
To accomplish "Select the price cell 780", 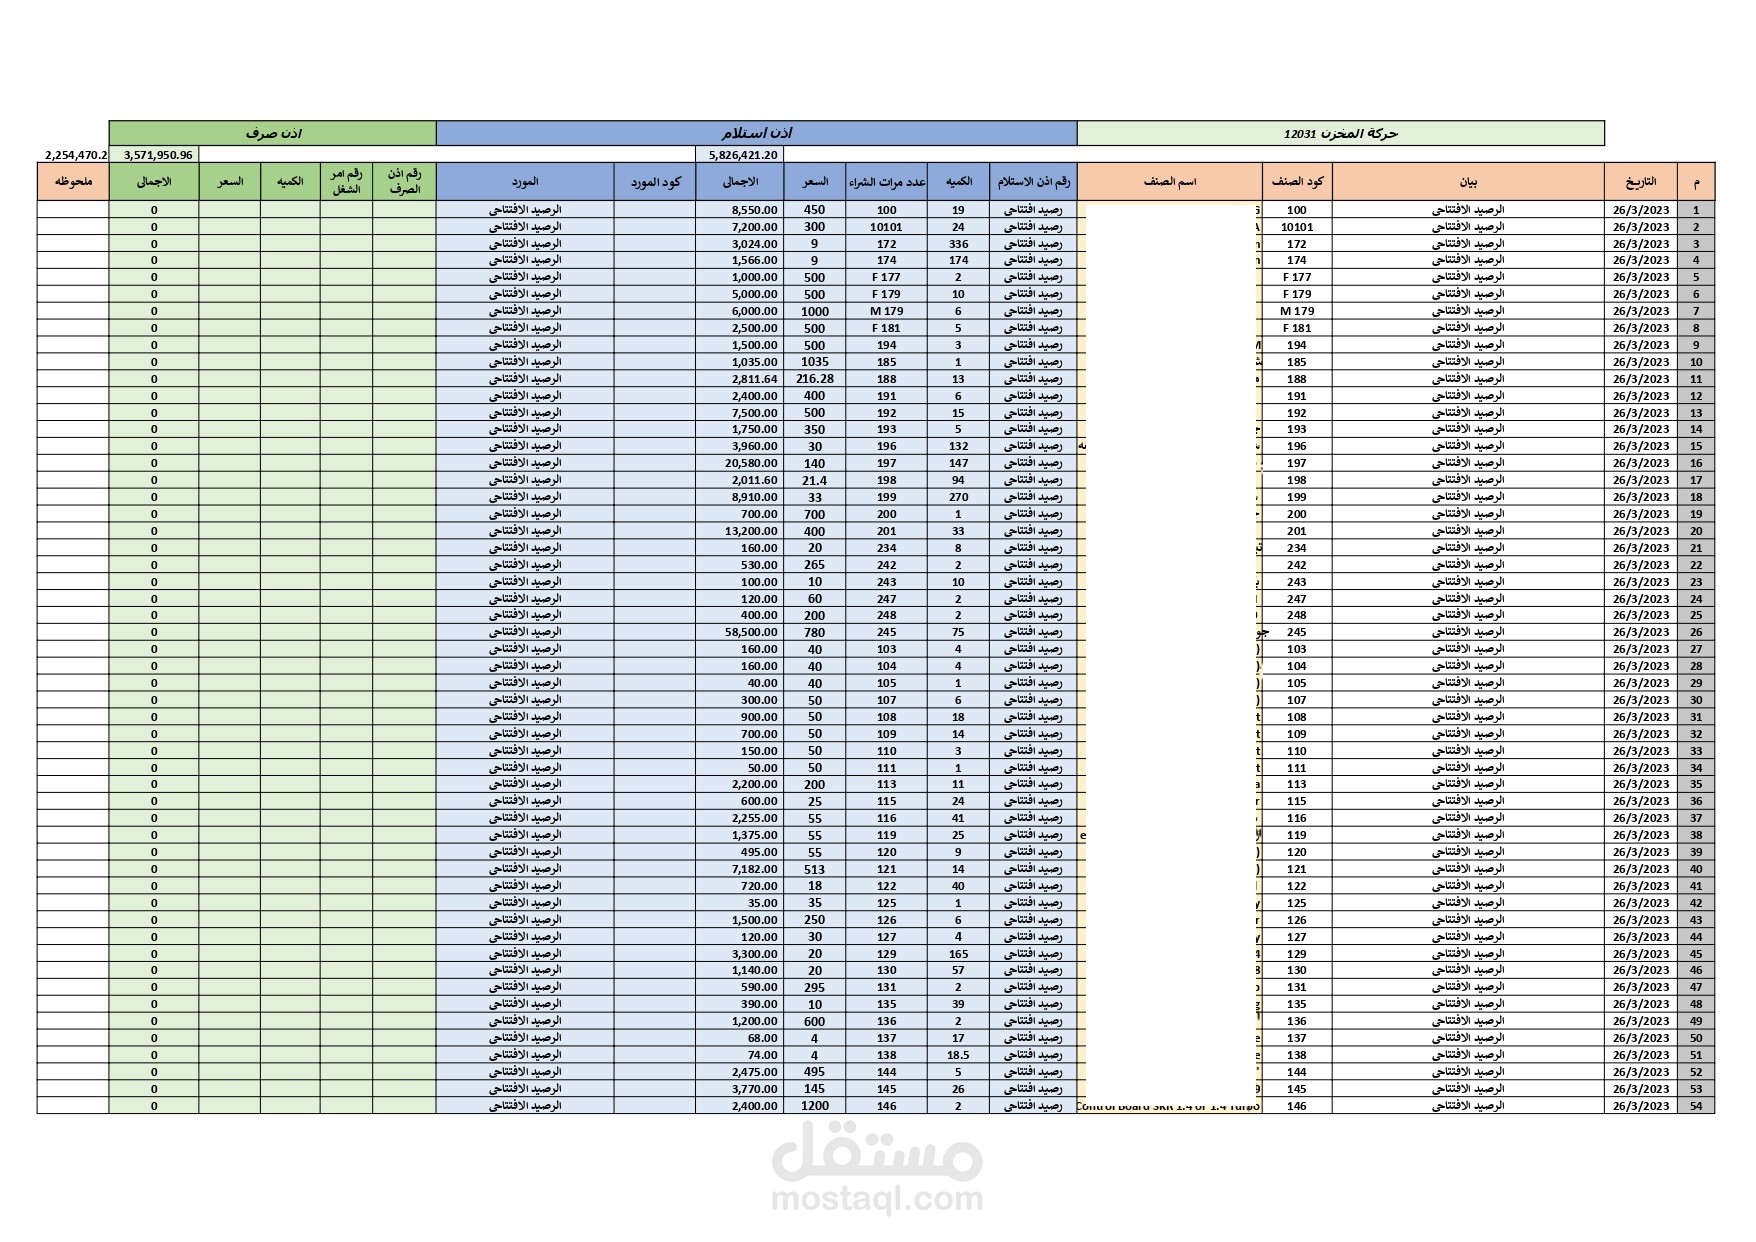I will (x=815, y=632).
